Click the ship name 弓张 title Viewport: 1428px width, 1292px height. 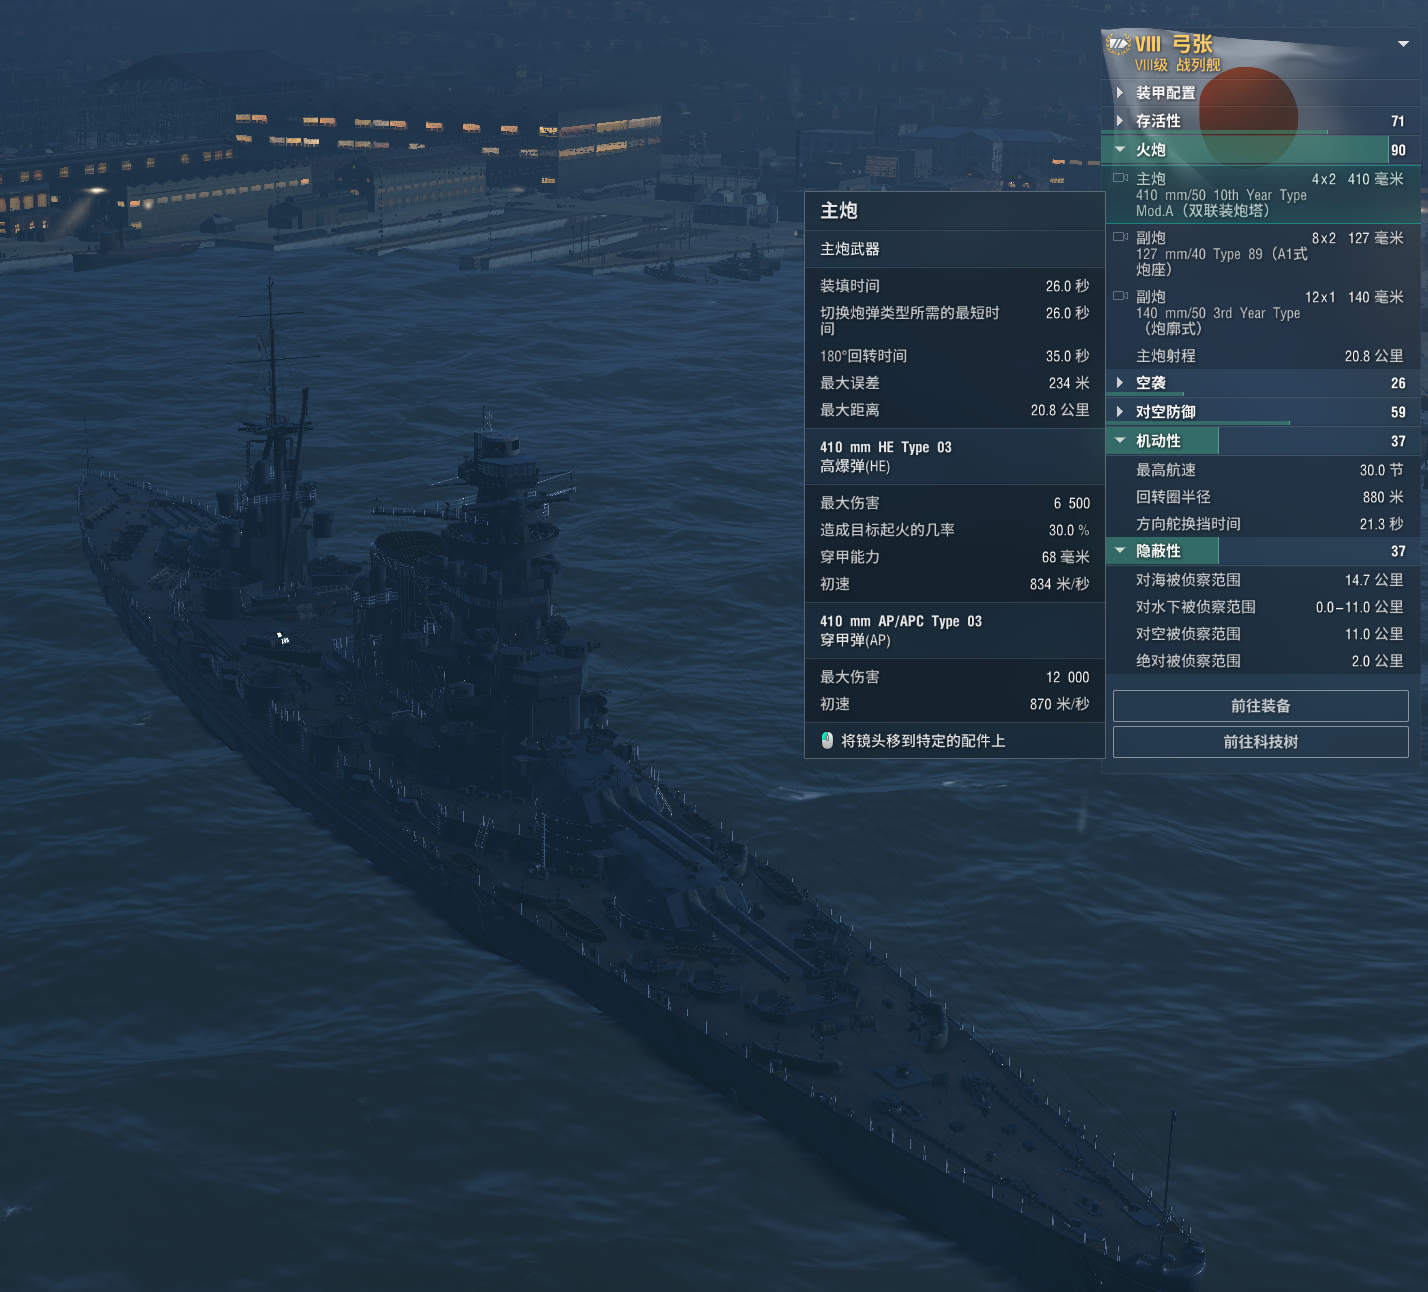coord(1192,44)
